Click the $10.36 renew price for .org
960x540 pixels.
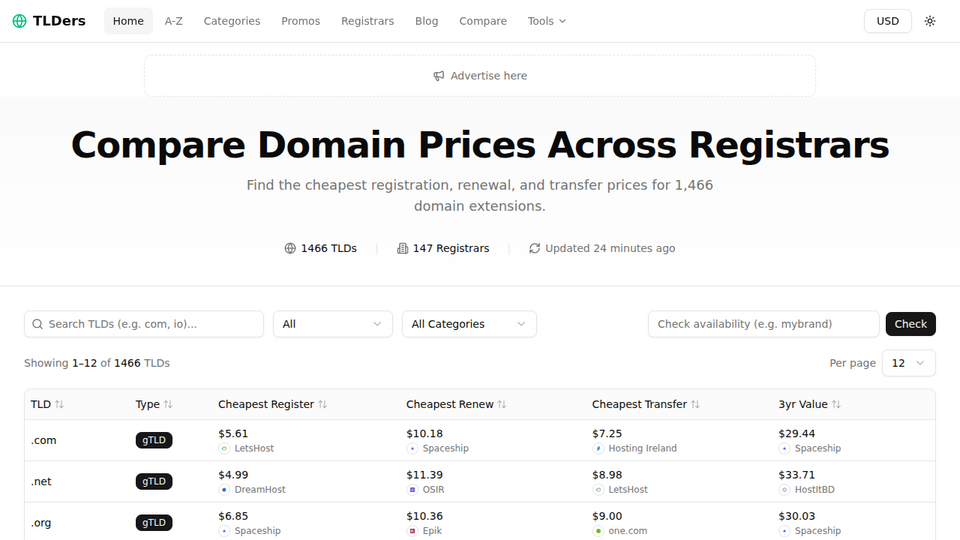click(x=424, y=516)
